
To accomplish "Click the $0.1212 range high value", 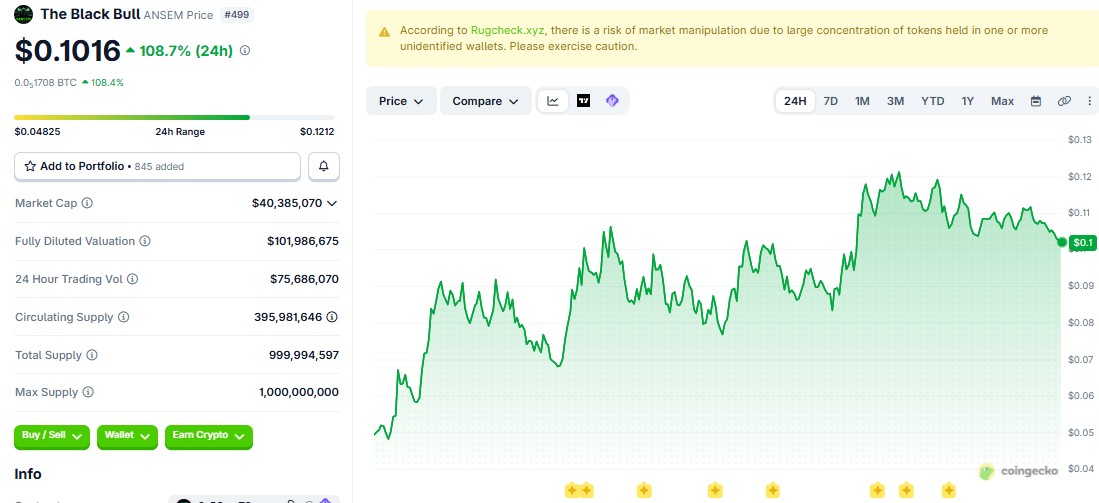I will click(317, 132).
